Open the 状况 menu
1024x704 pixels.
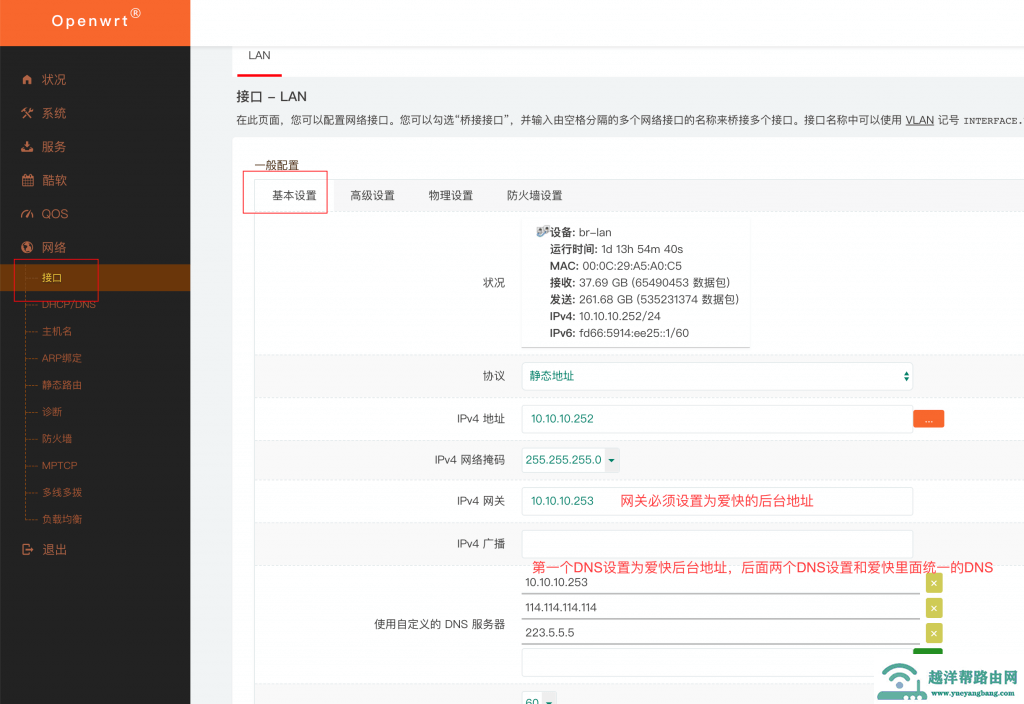[x=54, y=80]
